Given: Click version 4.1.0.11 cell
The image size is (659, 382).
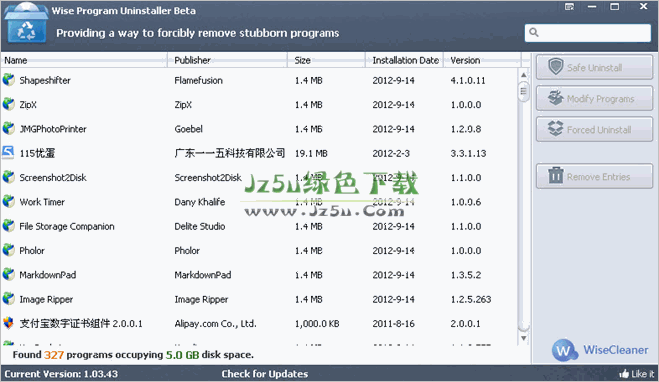Looking at the screenshot, I should pos(468,80).
